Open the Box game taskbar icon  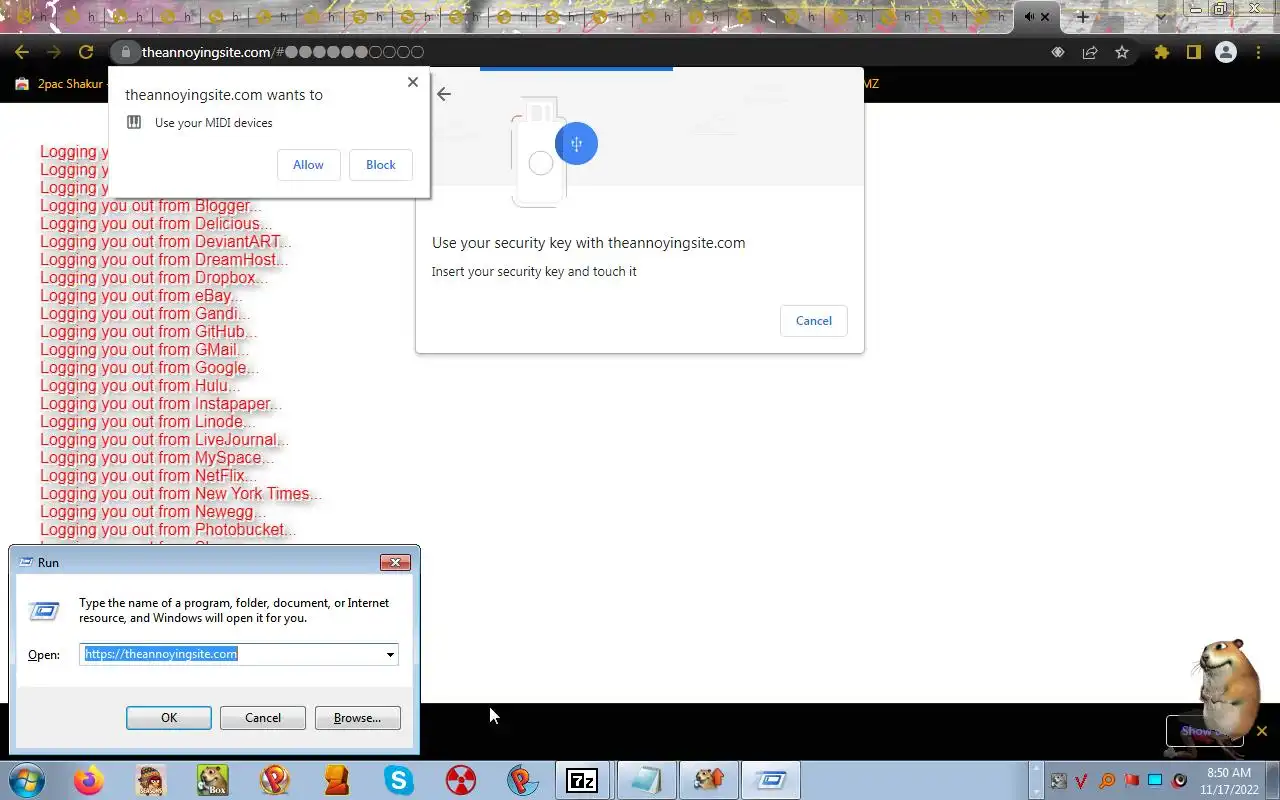pyautogui.click(x=212, y=780)
